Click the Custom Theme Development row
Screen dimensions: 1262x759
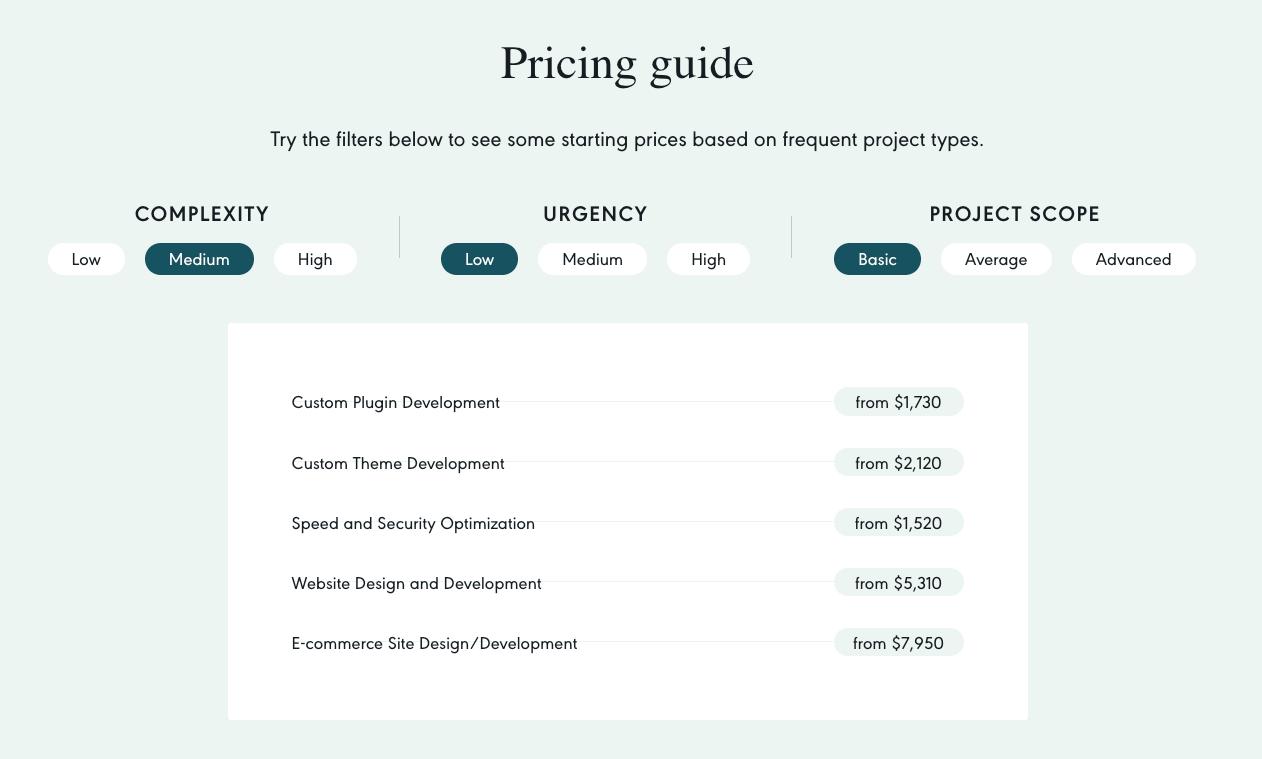(x=397, y=463)
